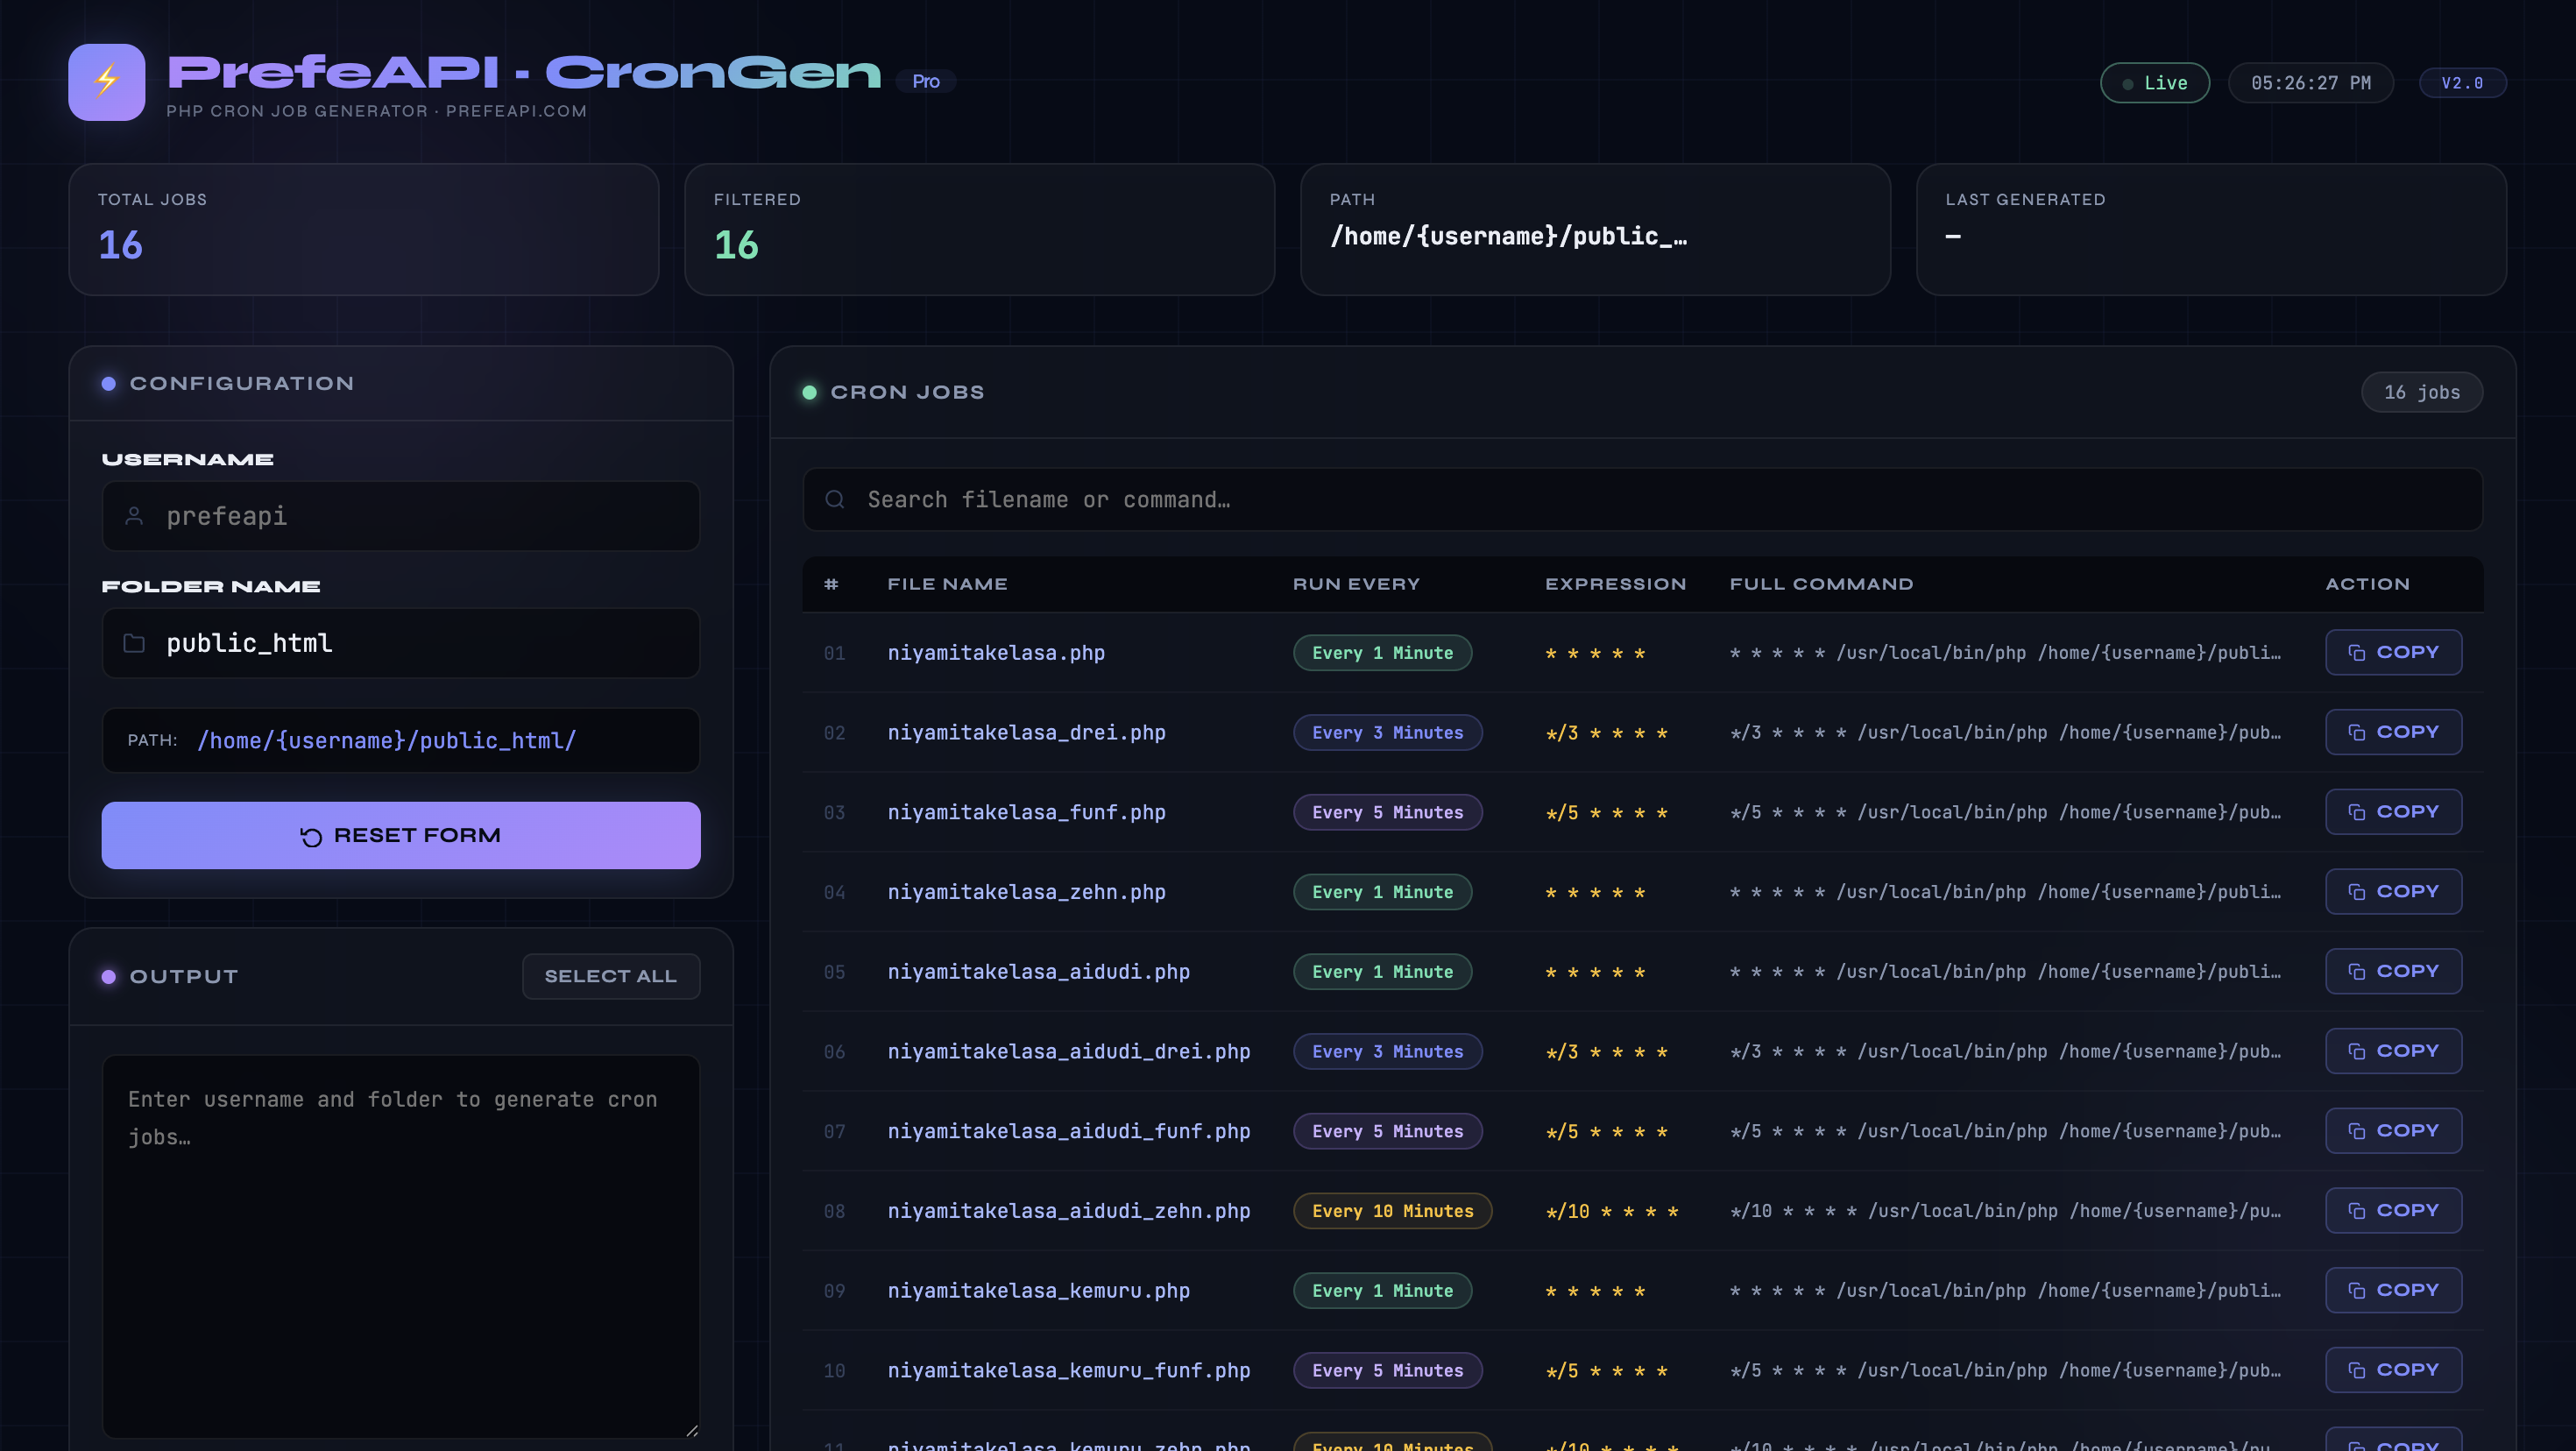Image resolution: width=2576 pixels, height=1451 pixels.
Task: Click file name niyamitakelasa_drei.php
Action: [x=1026, y=733]
